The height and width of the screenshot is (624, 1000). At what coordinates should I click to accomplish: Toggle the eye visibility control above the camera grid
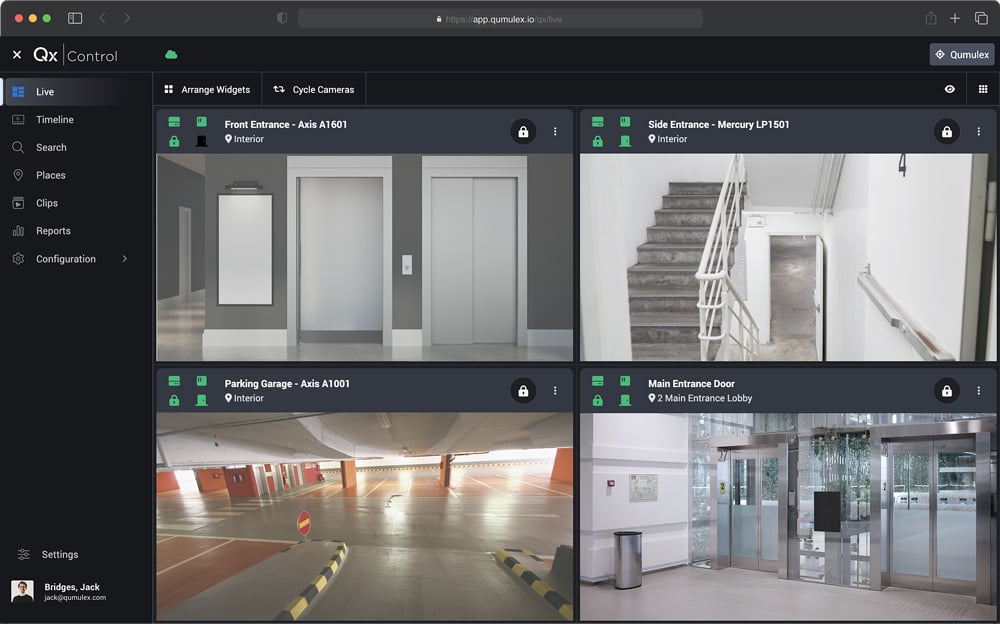coord(950,89)
